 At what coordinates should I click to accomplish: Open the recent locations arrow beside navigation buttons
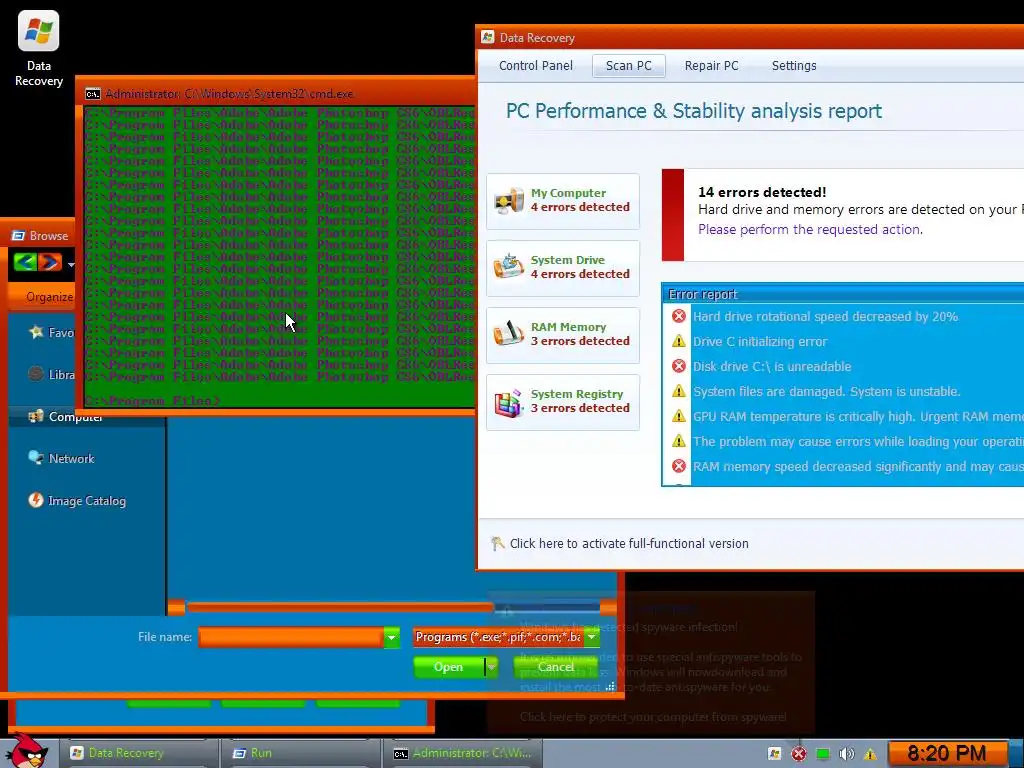point(71,264)
